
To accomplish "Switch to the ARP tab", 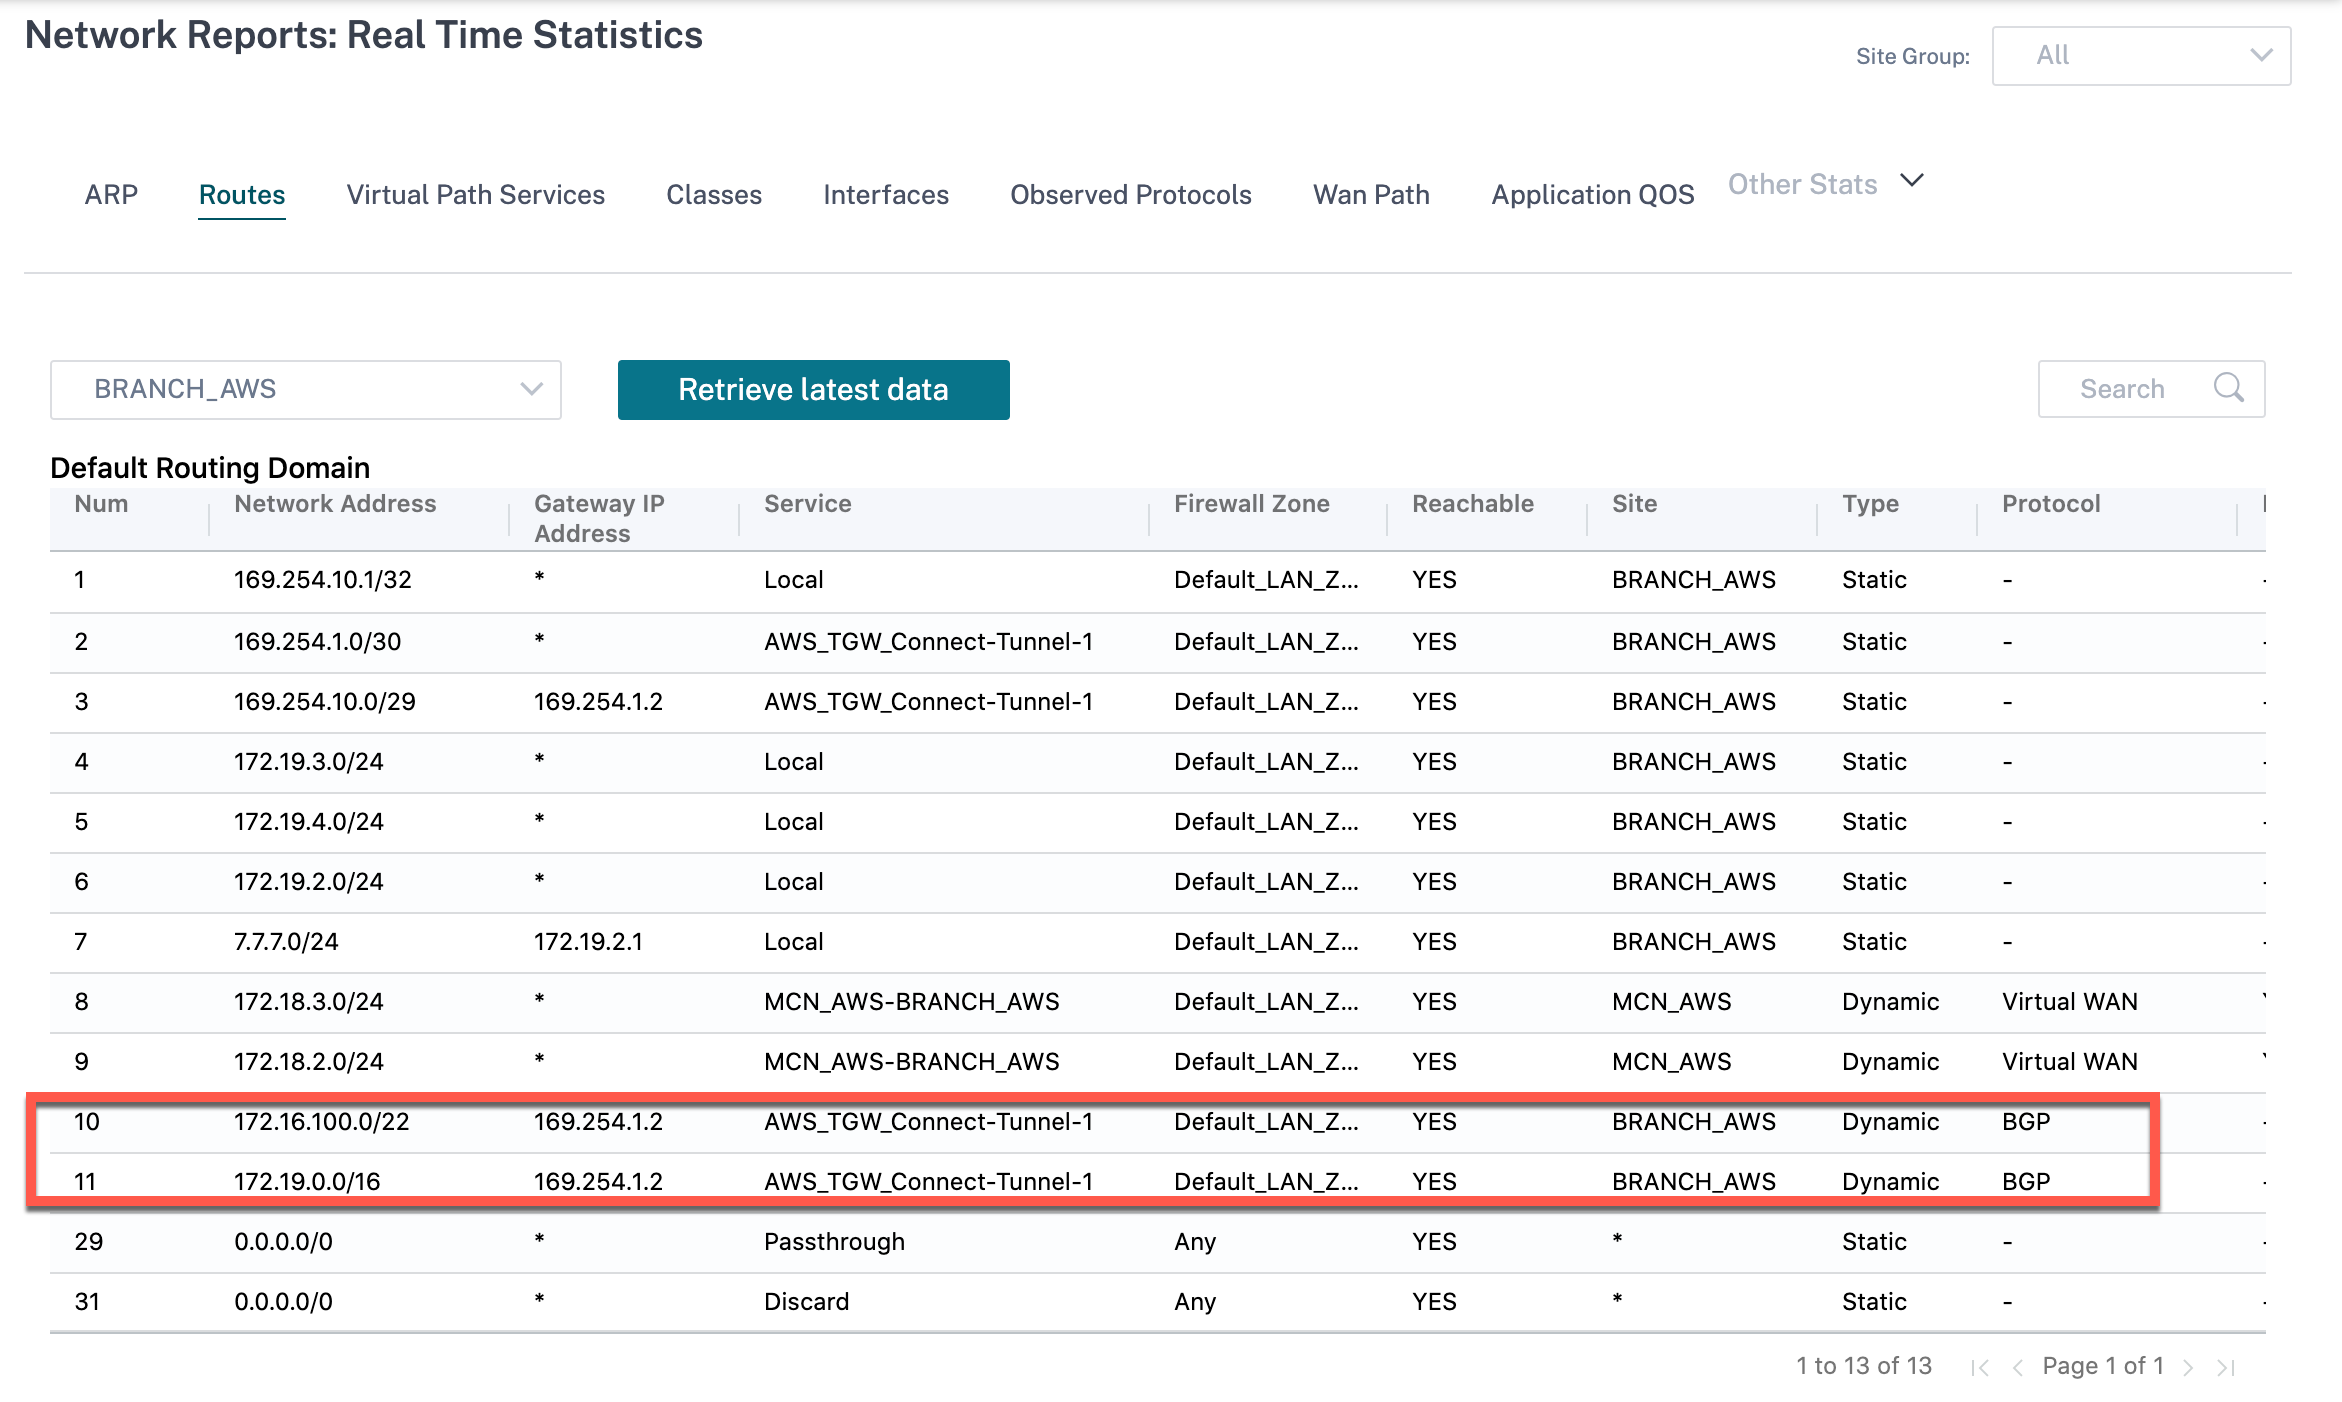I will (x=111, y=194).
